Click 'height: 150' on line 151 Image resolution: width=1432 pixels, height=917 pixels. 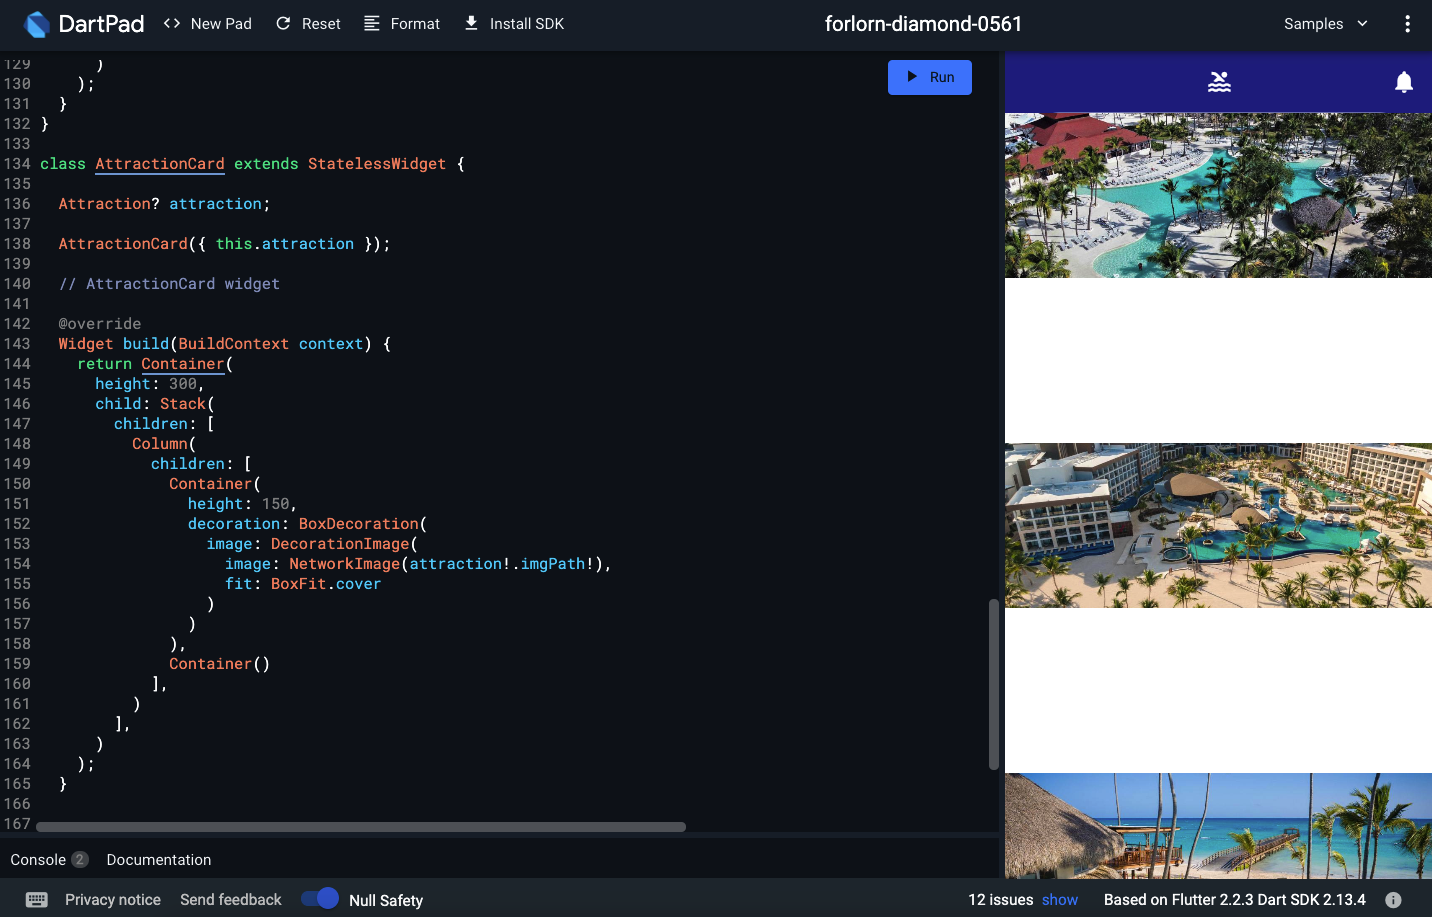click(239, 504)
